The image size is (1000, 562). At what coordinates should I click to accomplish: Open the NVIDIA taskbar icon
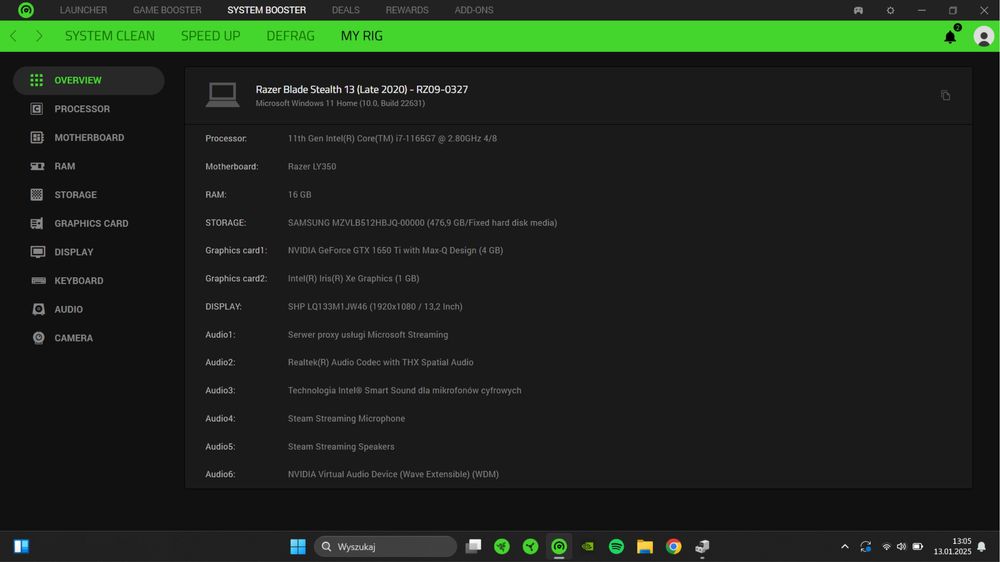click(588, 547)
